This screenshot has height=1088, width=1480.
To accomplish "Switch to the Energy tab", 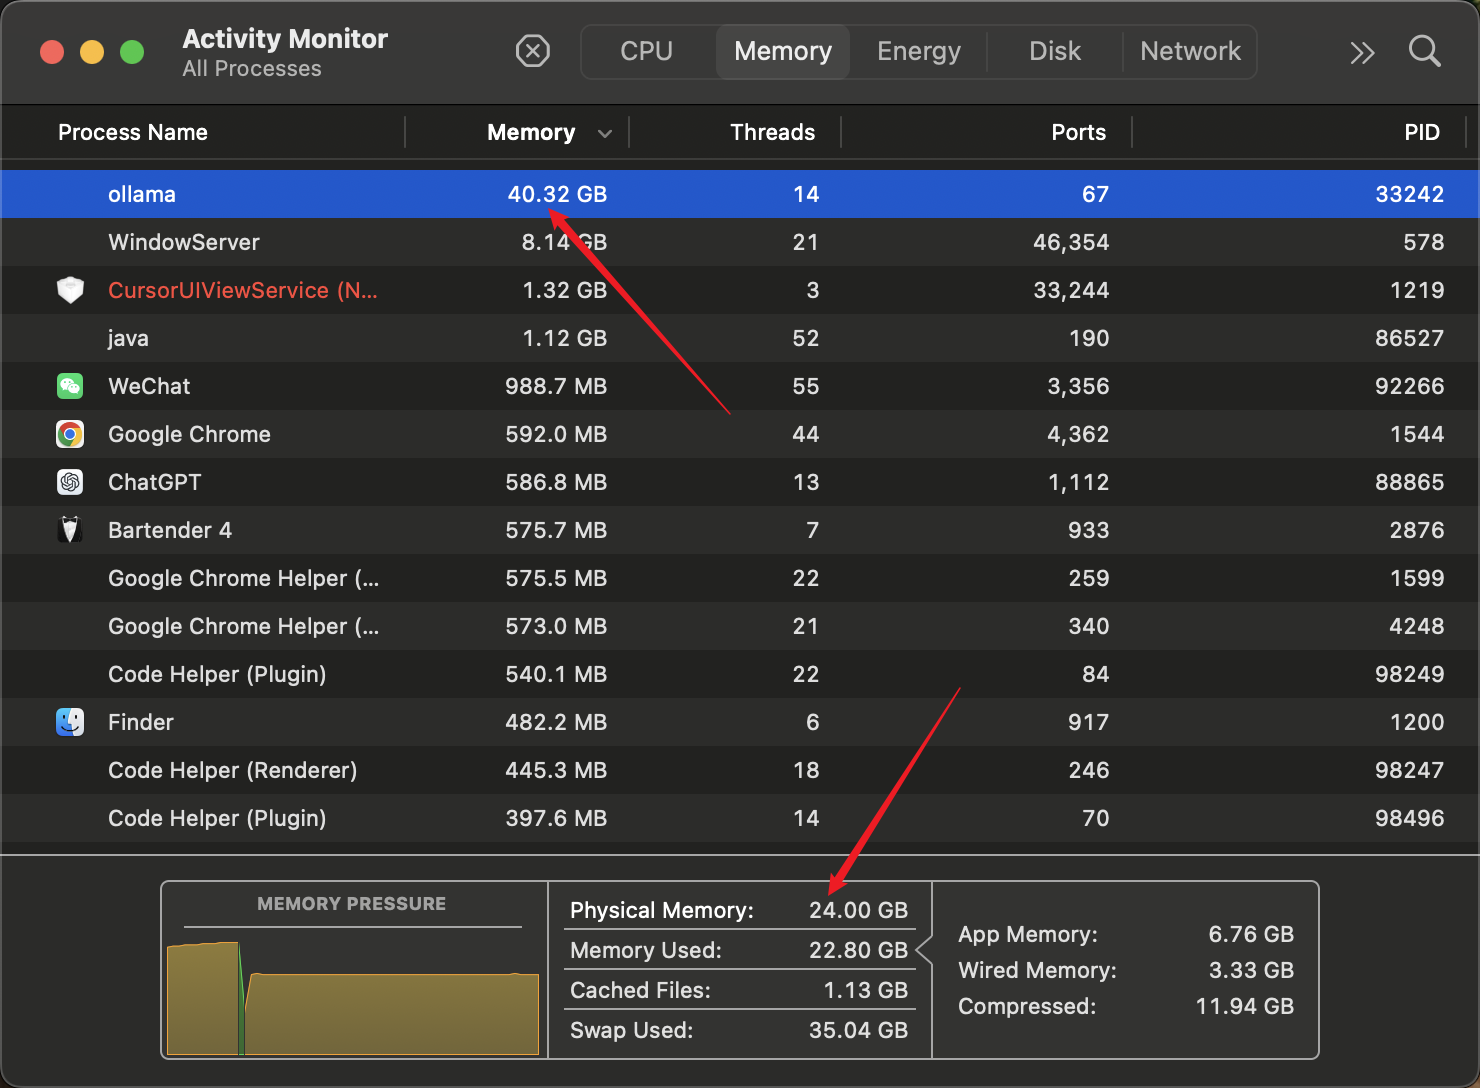I will pos(919,51).
